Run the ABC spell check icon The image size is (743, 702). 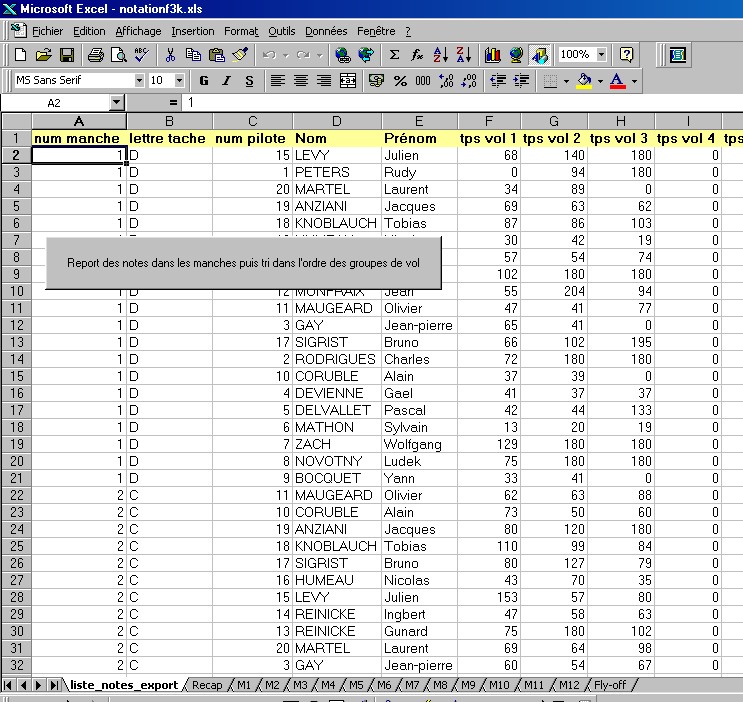point(141,55)
